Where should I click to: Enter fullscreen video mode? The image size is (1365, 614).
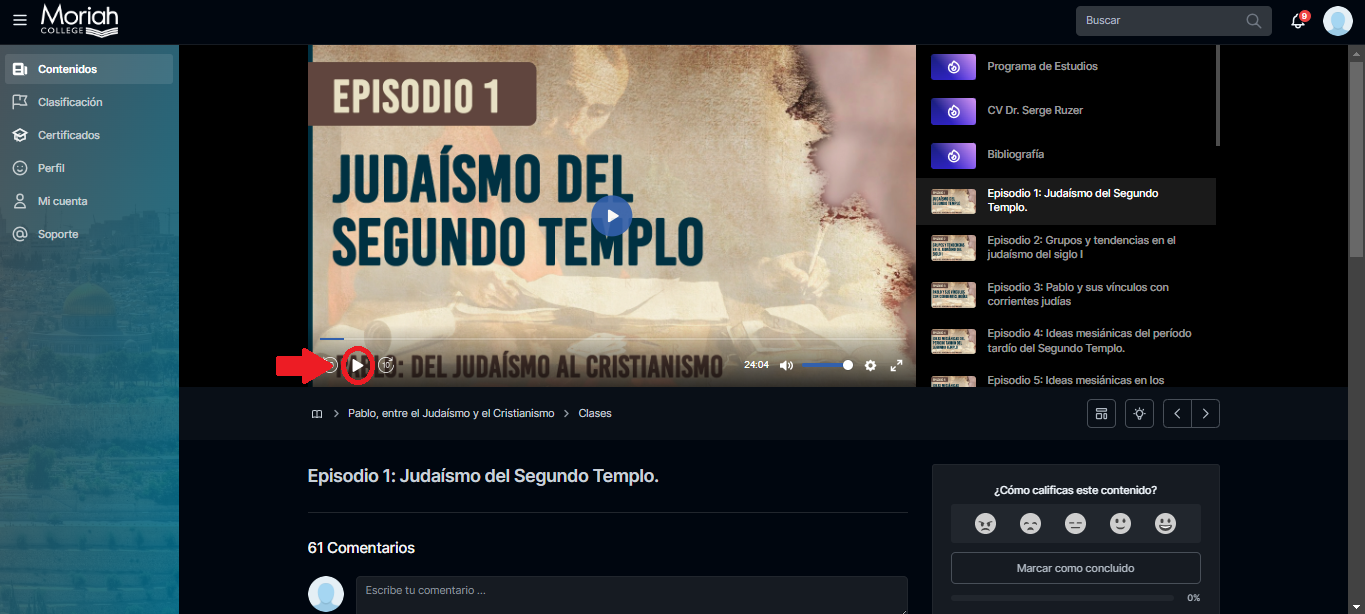[x=897, y=366]
